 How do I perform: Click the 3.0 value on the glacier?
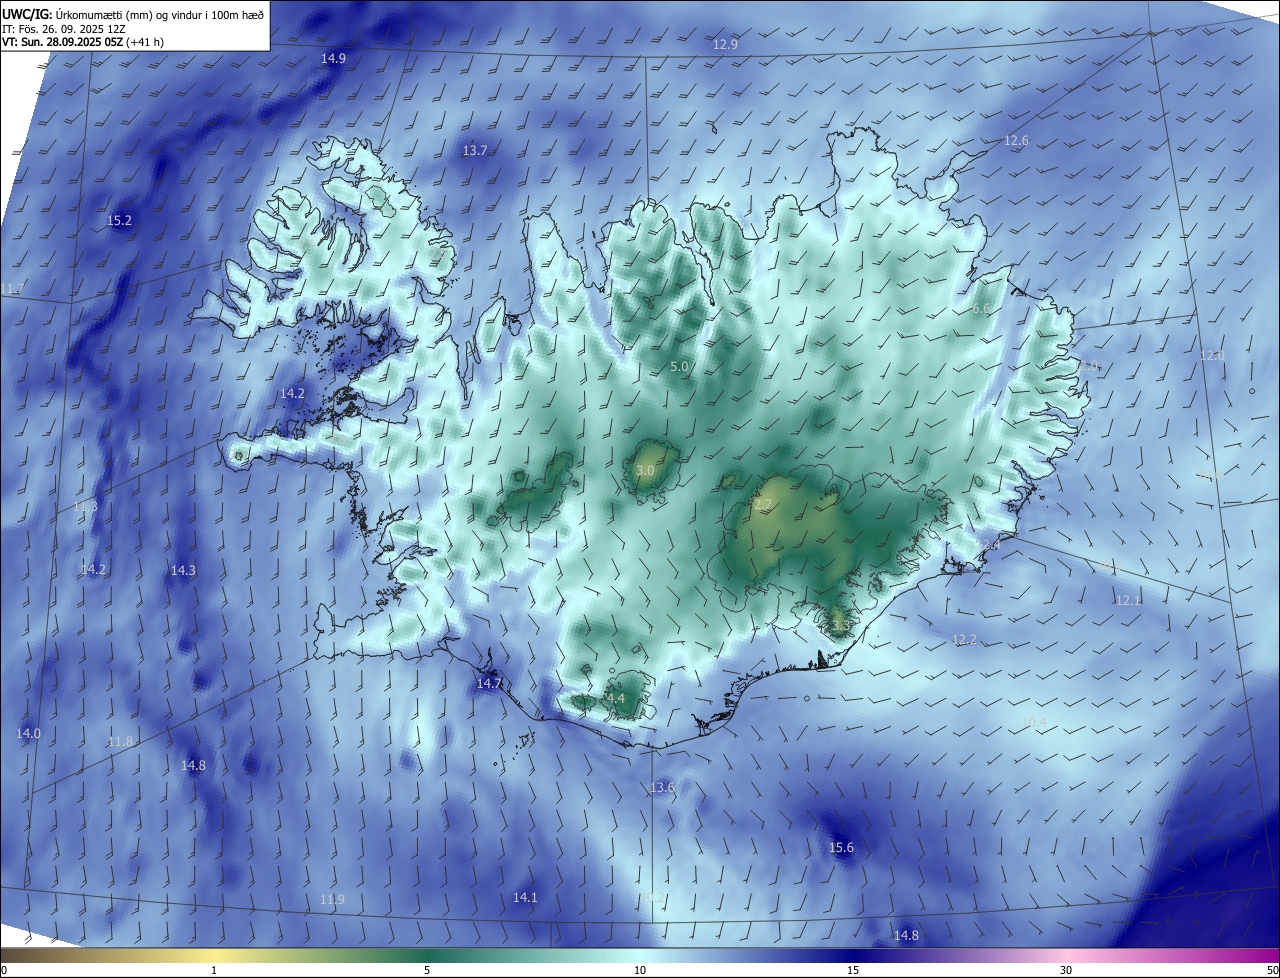tap(645, 470)
